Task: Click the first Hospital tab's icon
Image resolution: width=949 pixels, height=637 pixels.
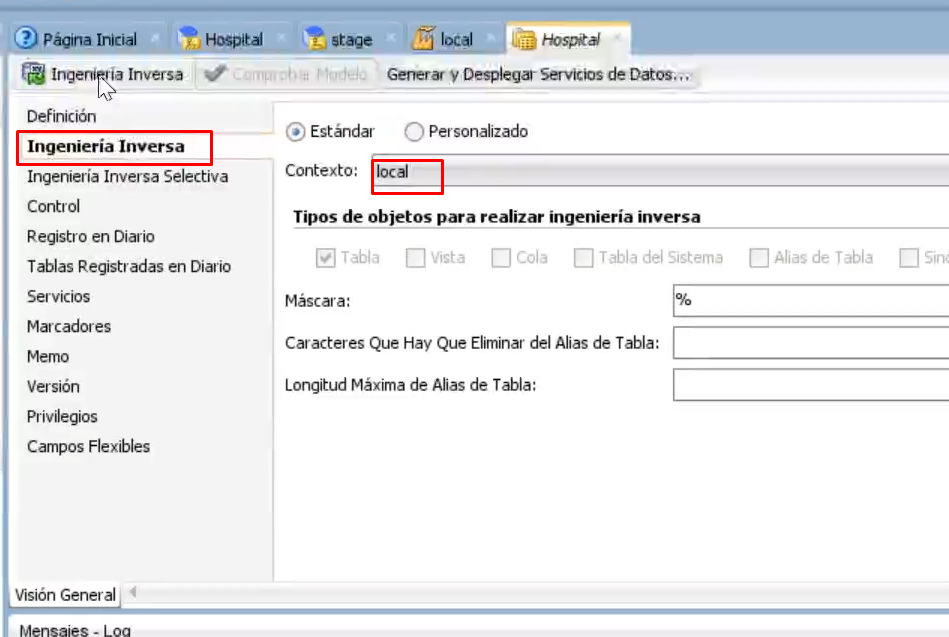Action: pyautogui.click(x=189, y=38)
